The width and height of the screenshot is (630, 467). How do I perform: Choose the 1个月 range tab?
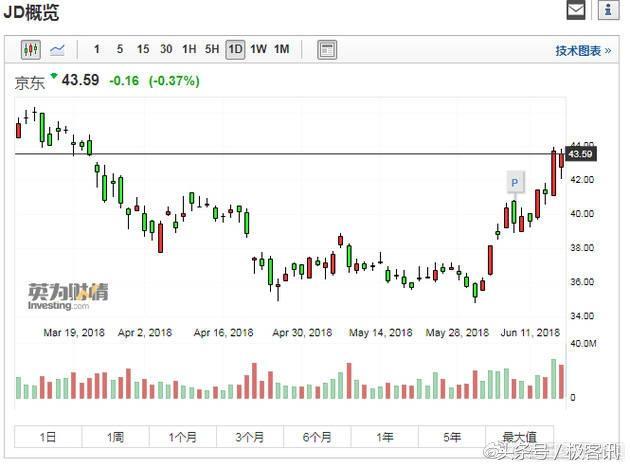[183, 436]
